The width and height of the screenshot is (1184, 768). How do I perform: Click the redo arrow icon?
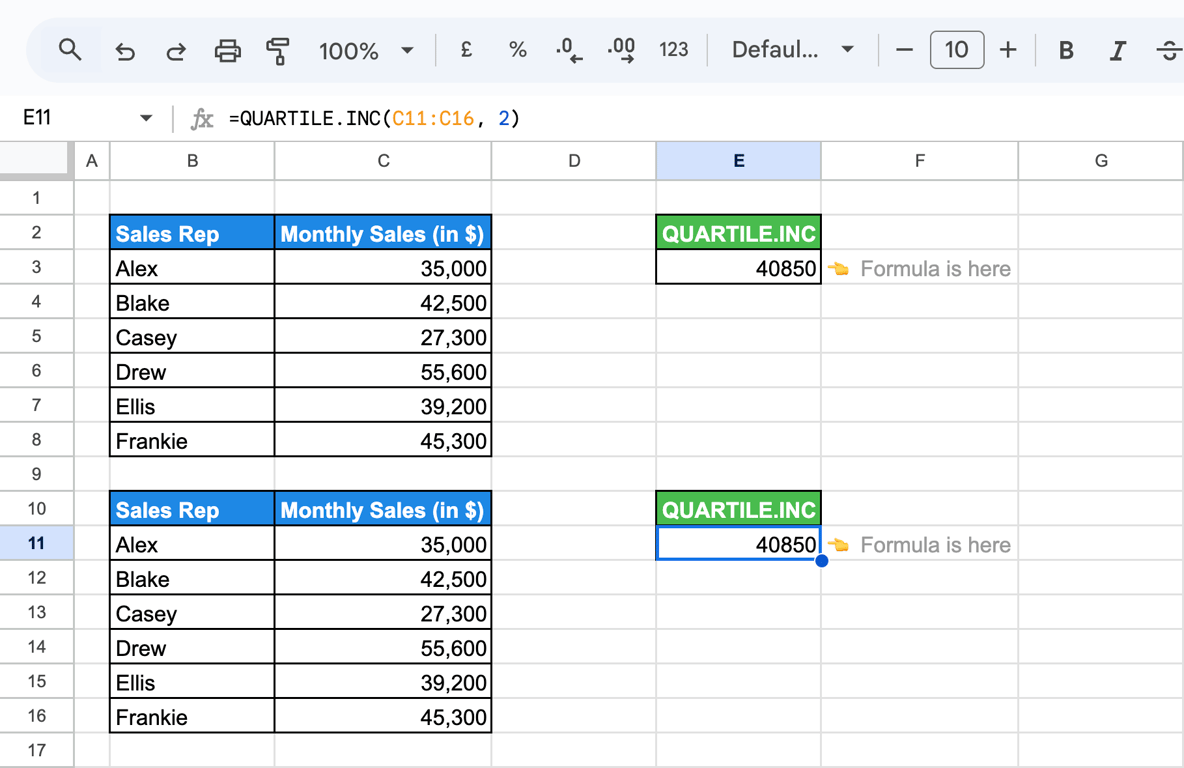[176, 51]
